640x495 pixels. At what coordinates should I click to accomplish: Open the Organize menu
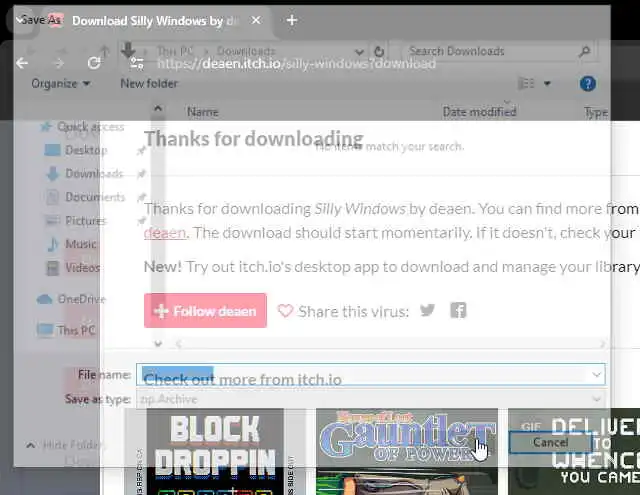60,84
